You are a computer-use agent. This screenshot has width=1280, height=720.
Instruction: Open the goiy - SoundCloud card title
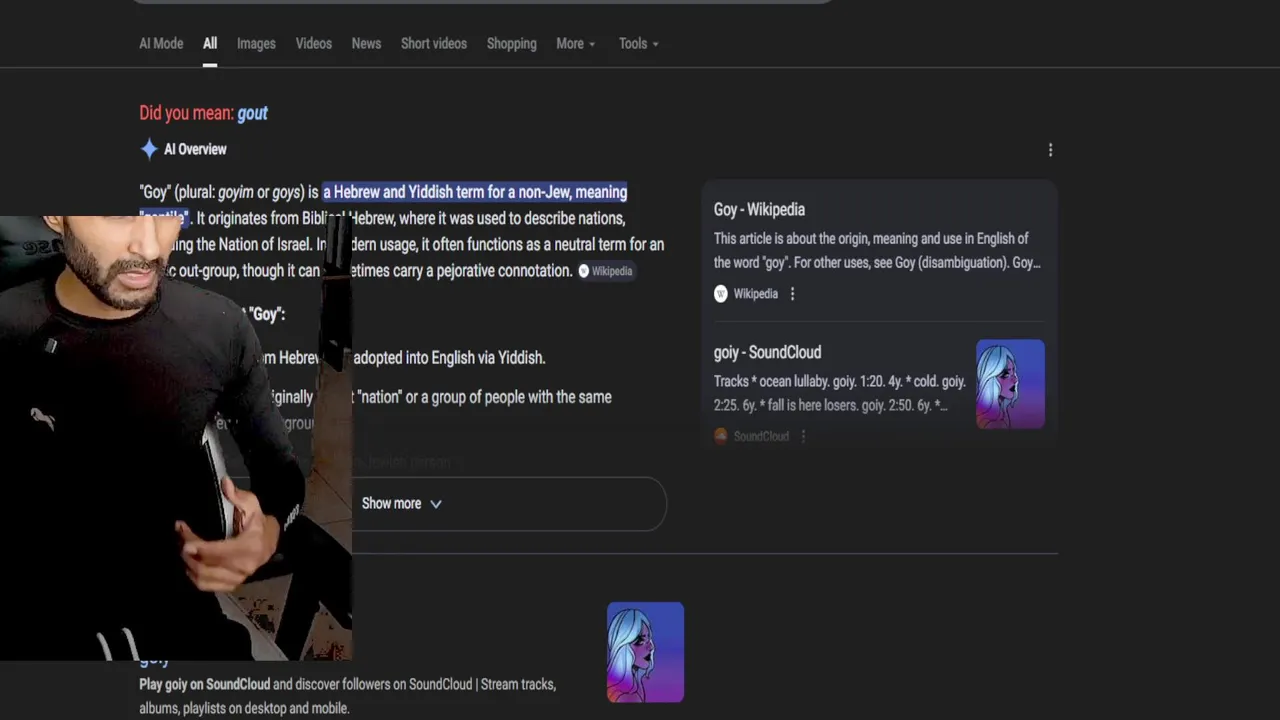(x=767, y=353)
